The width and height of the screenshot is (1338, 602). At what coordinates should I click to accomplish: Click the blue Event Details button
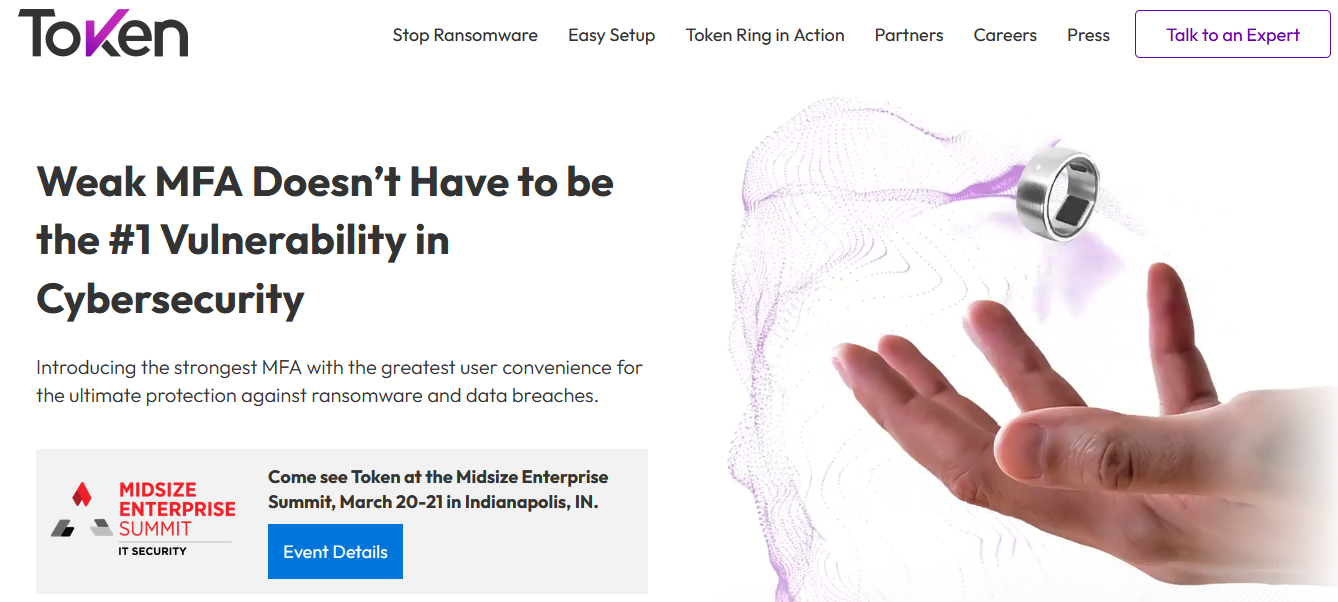coord(335,552)
